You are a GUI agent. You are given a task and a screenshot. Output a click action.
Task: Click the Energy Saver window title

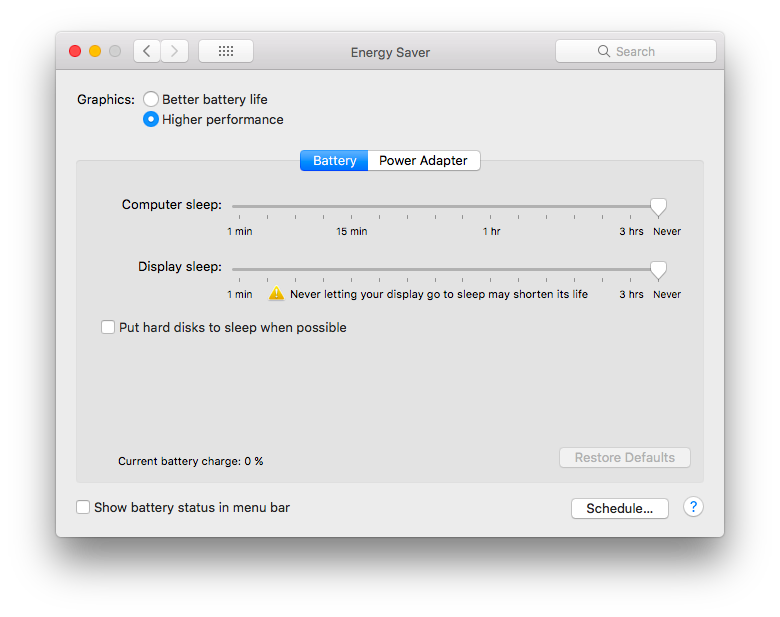[390, 52]
